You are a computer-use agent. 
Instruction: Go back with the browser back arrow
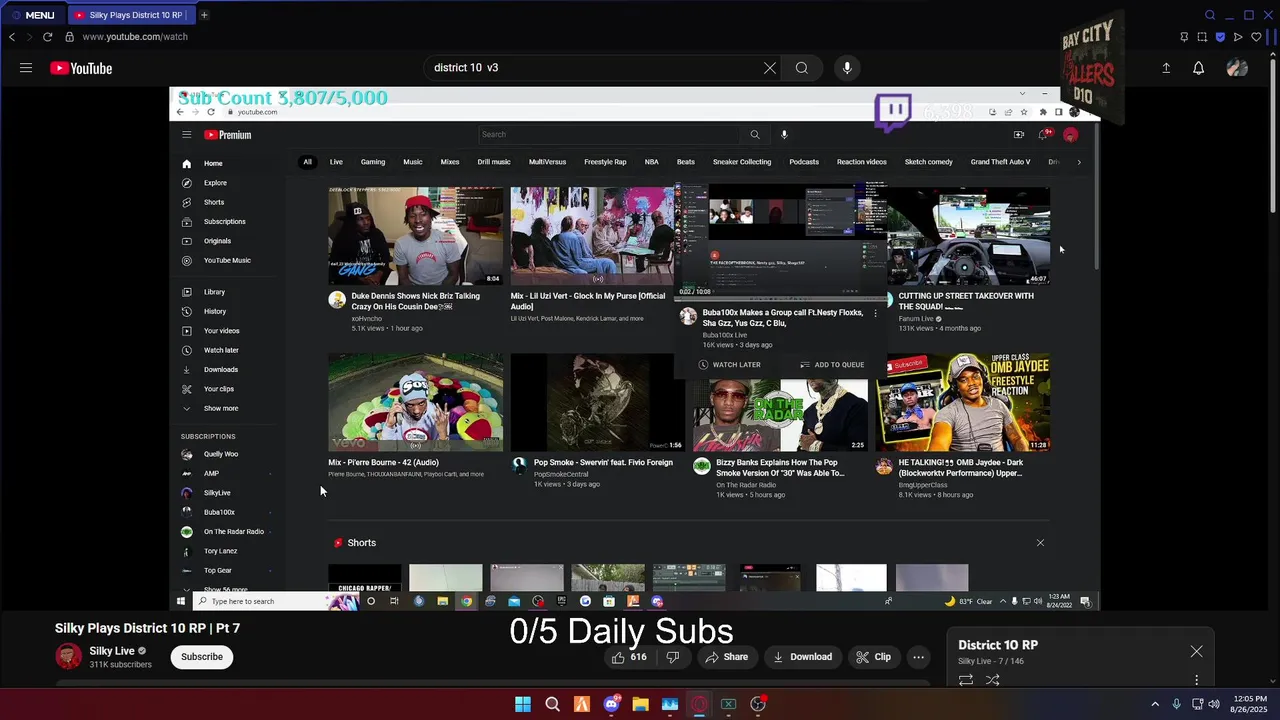tap(12, 37)
